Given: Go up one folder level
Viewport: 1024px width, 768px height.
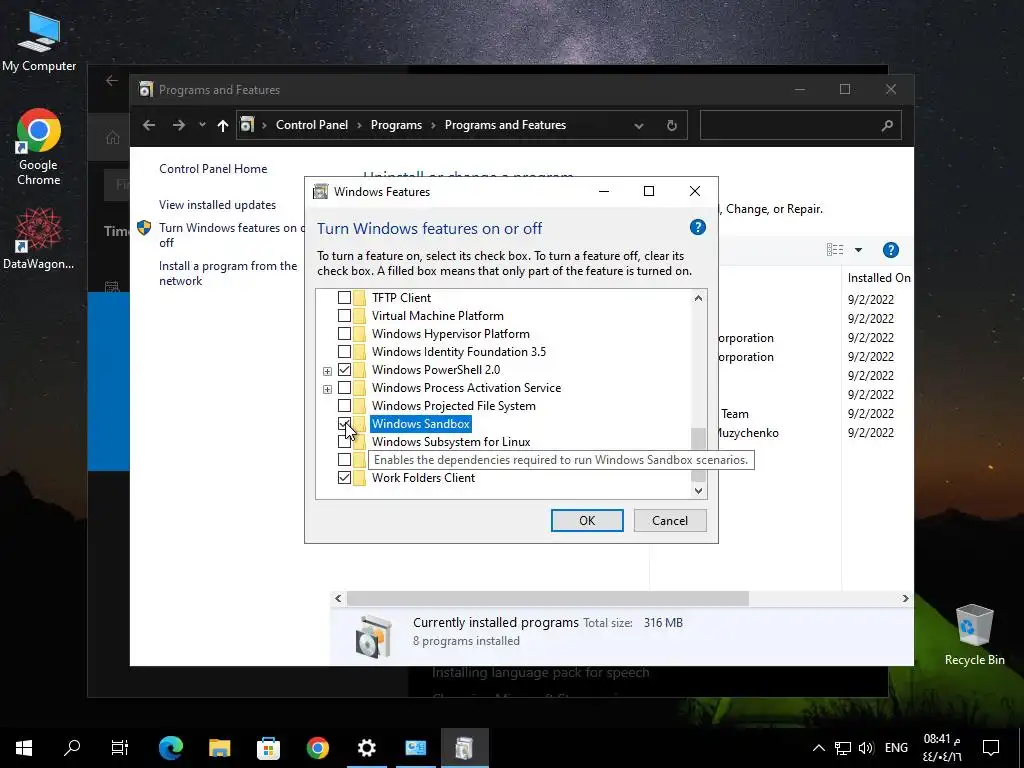Looking at the screenshot, I should coord(223,125).
